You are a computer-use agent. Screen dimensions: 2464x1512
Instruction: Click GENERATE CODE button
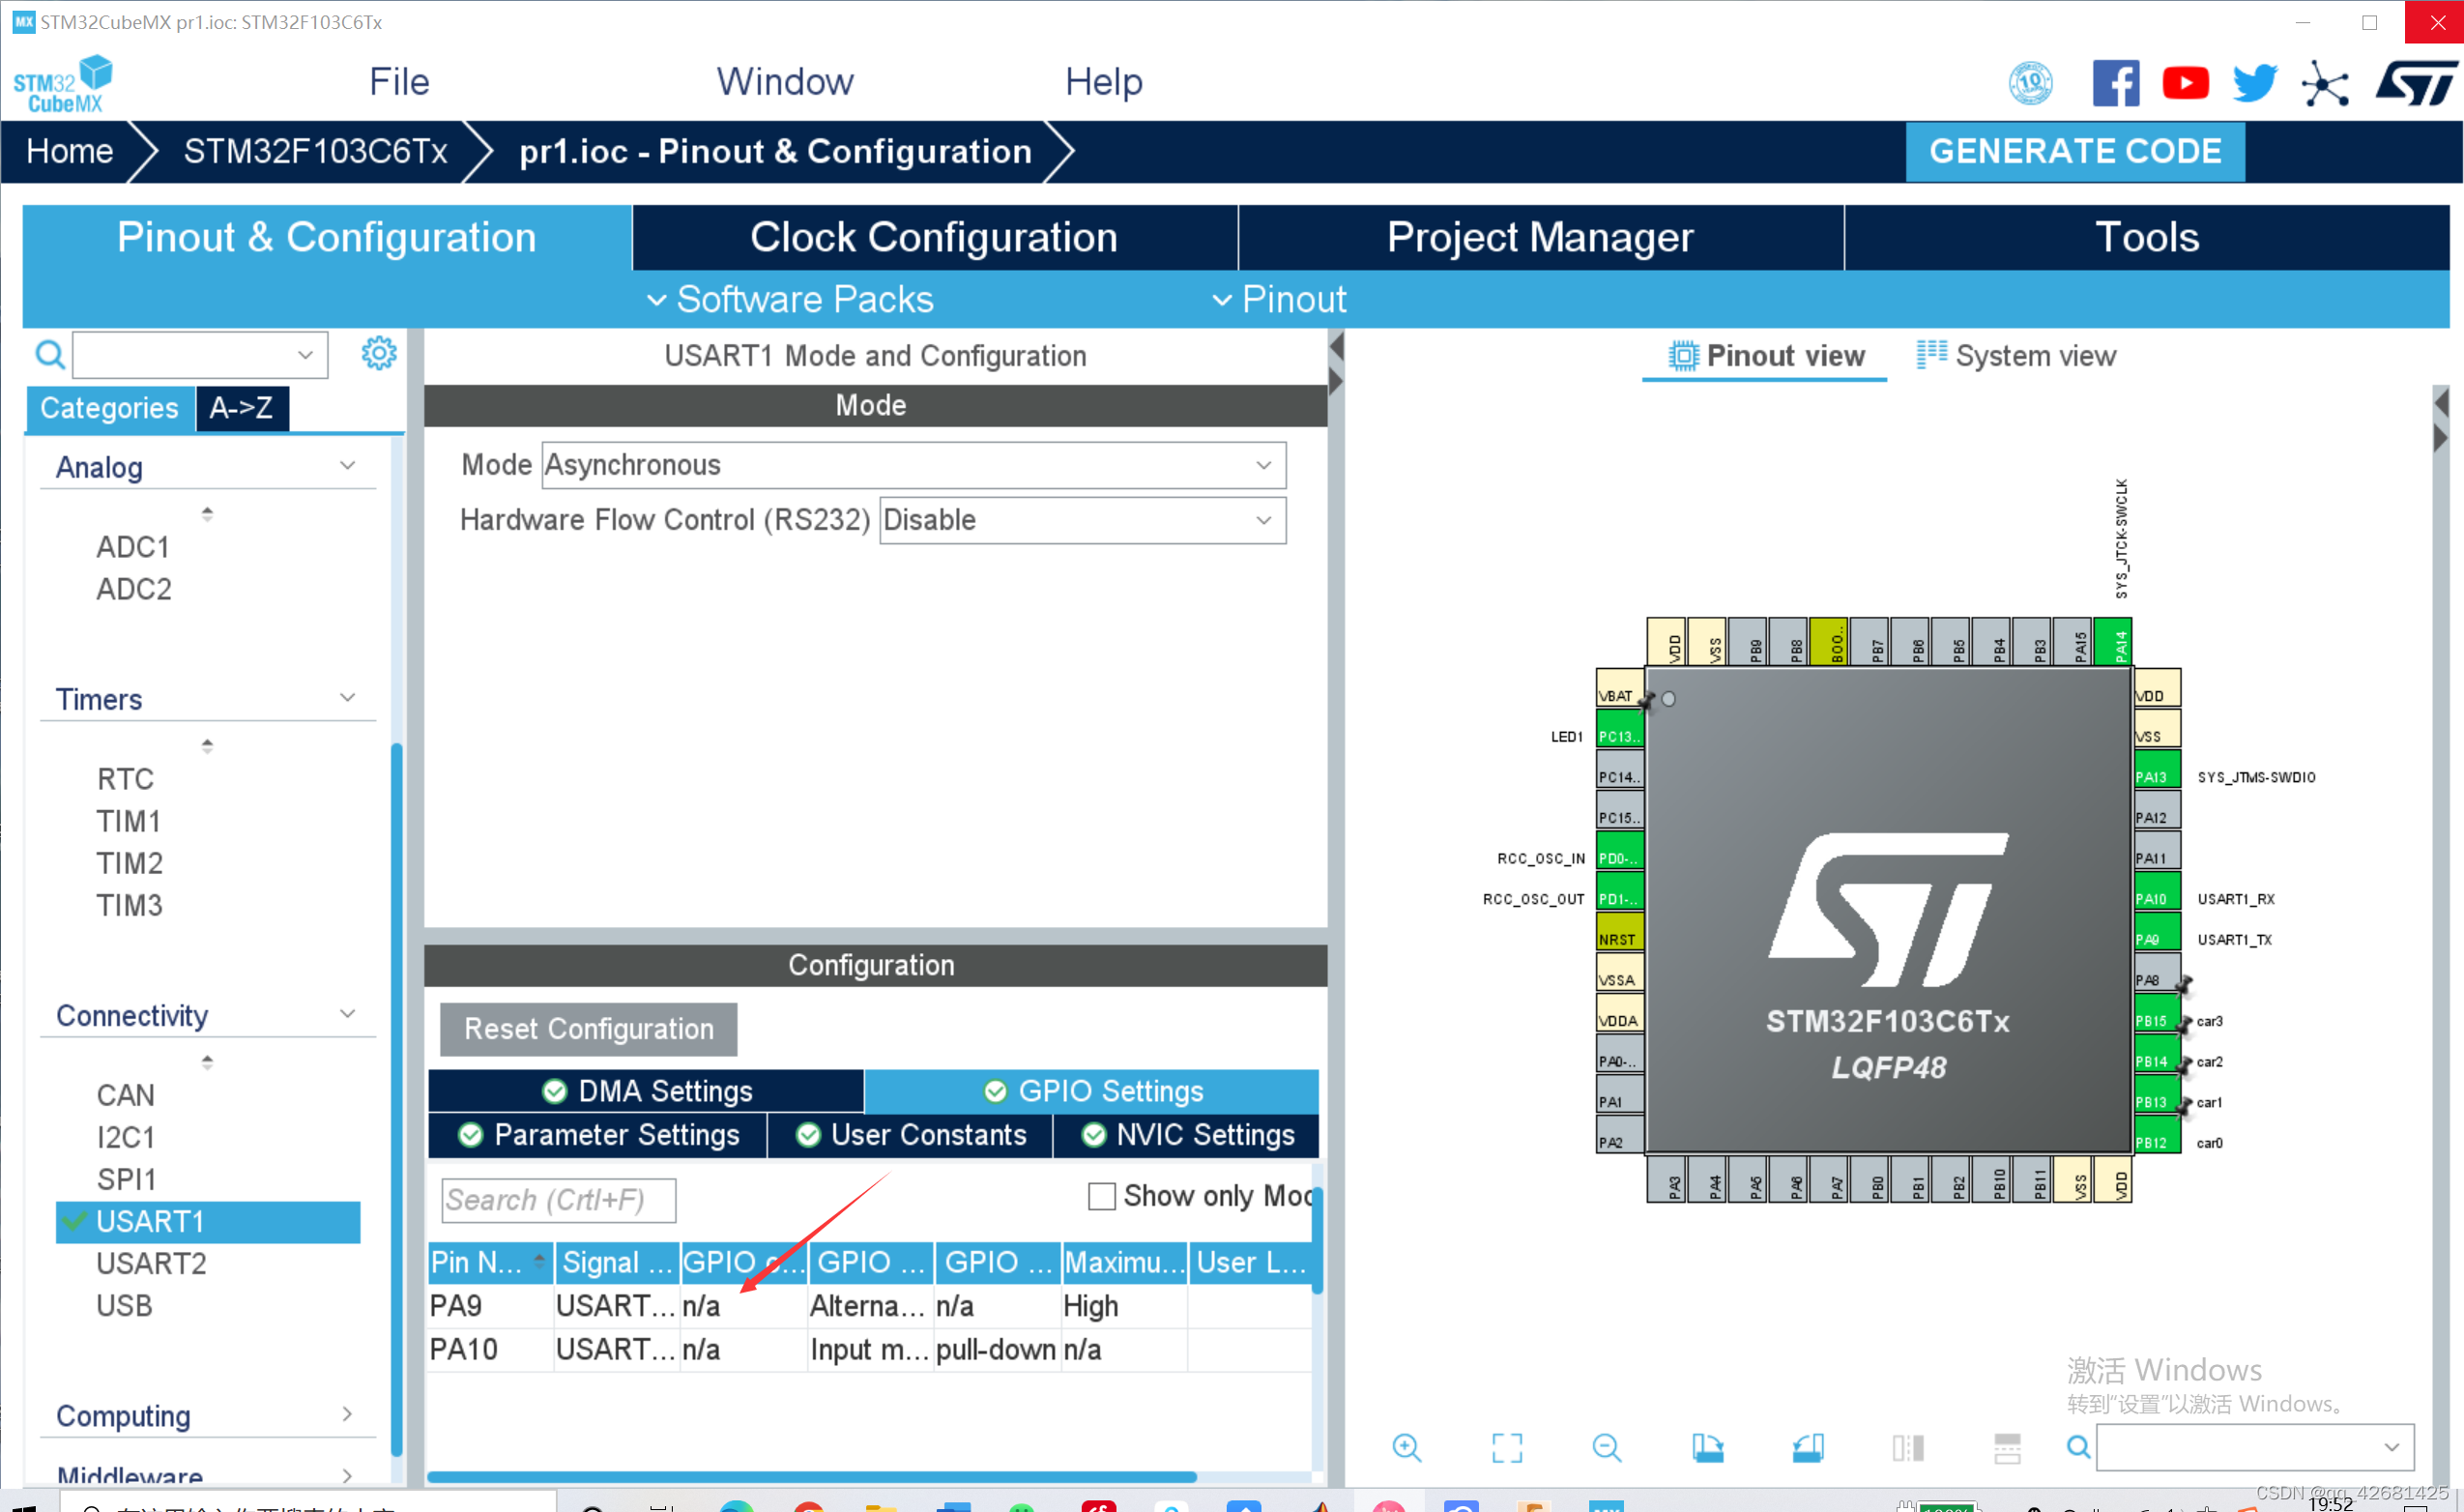[x=2075, y=151]
